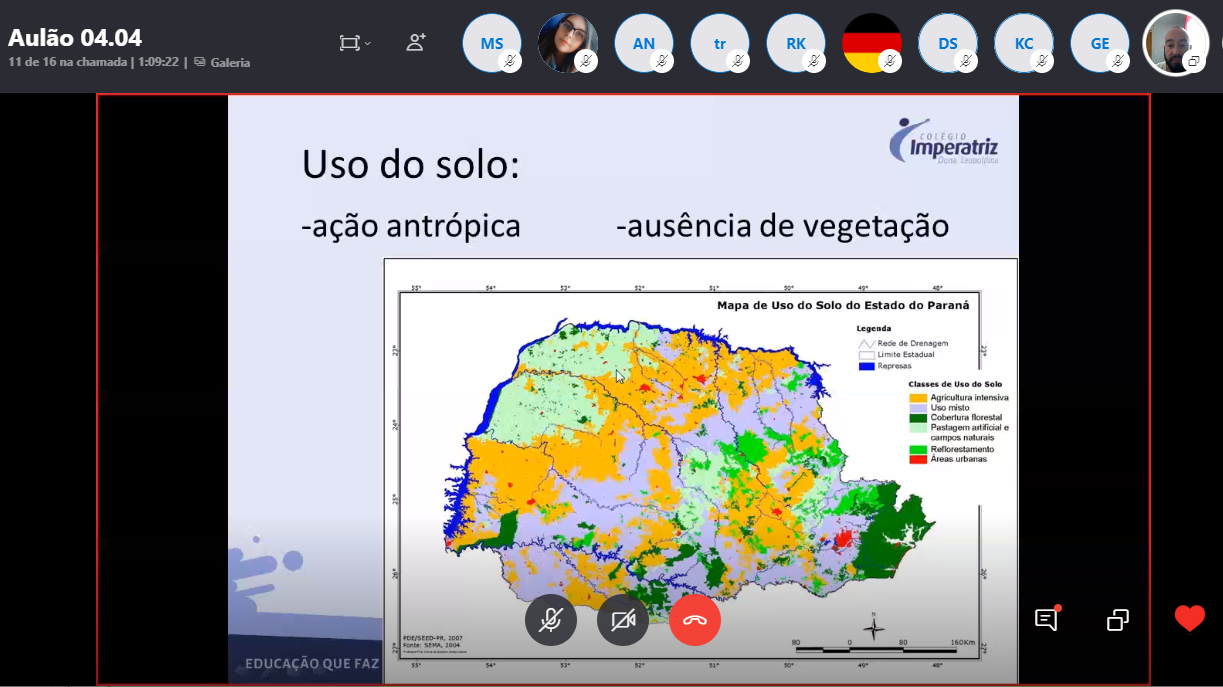The height and width of the screenshot is (687, 1223).
Task: Click the orange Agricultura intensiva legend swatch
Action: (917, 397)
